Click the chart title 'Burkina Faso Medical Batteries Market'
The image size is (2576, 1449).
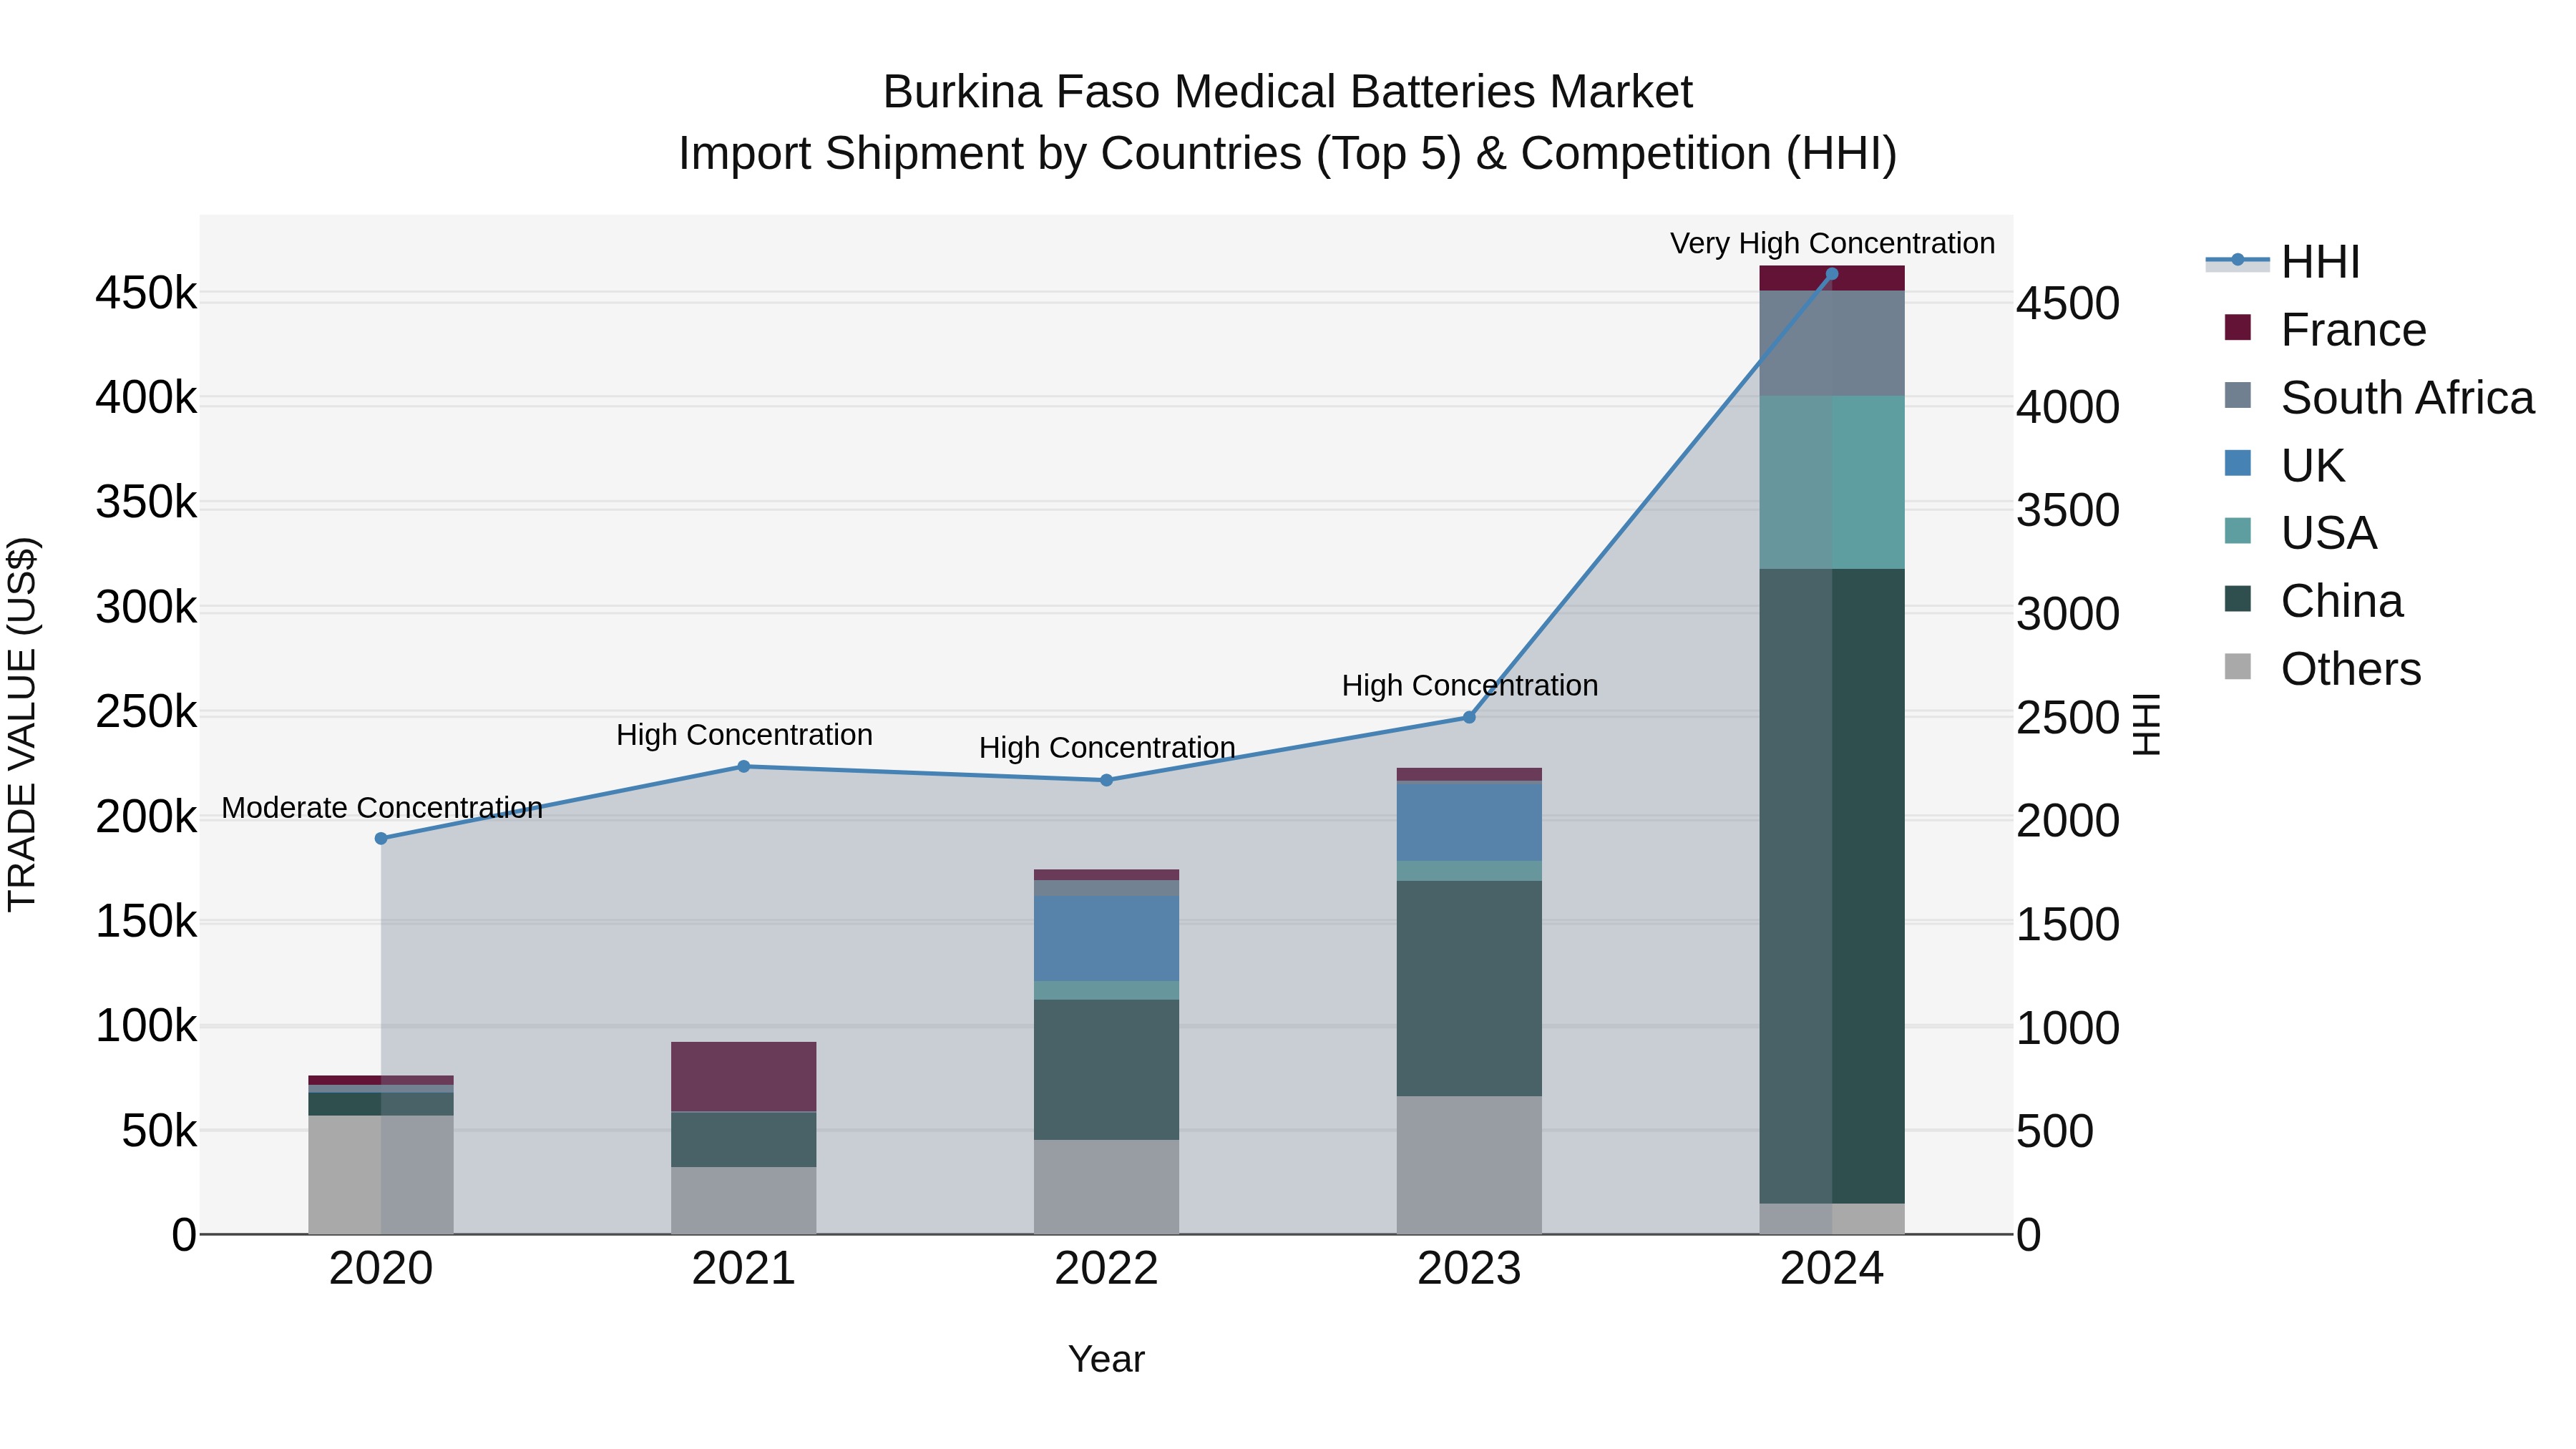coord(1287,92)
